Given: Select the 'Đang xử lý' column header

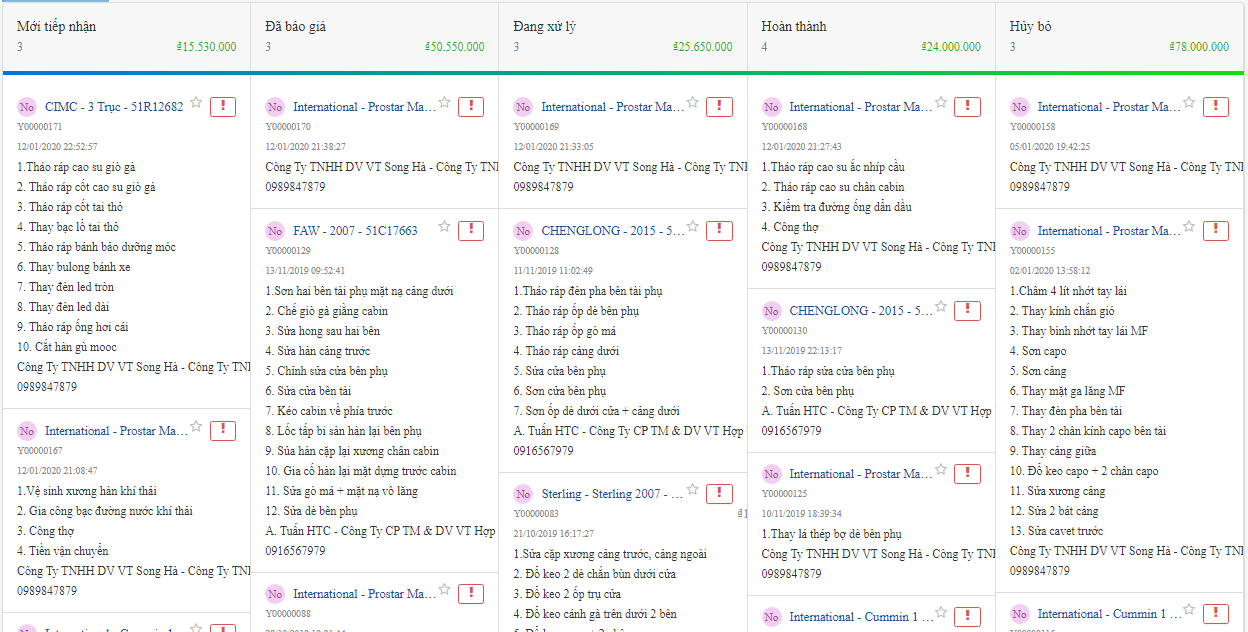Looking at the screenshot, I should pyautogui.click(x=544, y=27).
